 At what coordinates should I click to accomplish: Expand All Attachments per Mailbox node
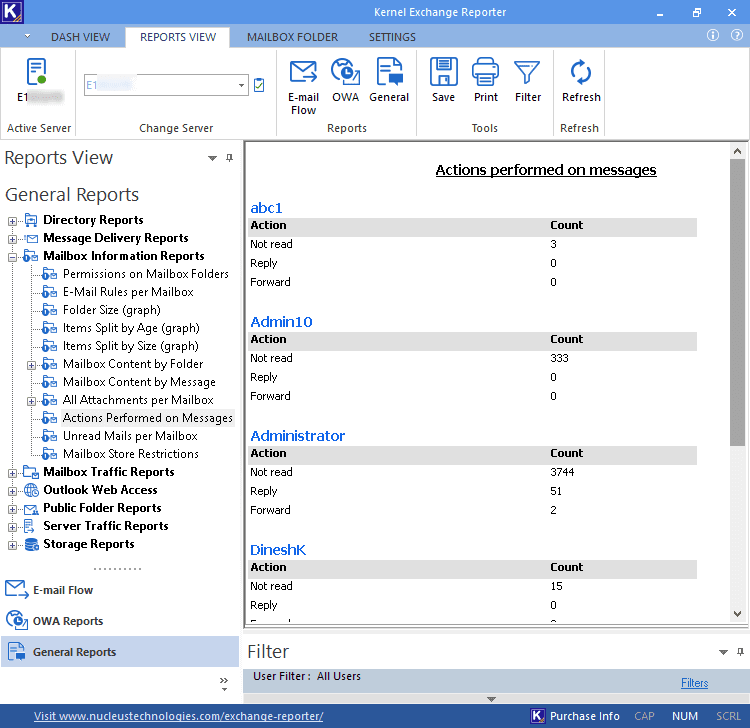31,401
